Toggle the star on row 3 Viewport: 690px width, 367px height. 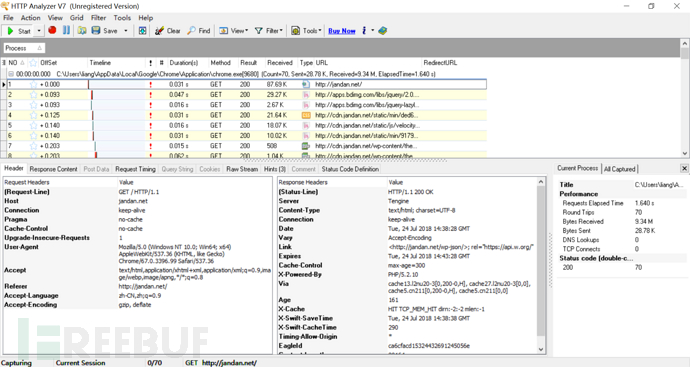[x=33, y=105]
